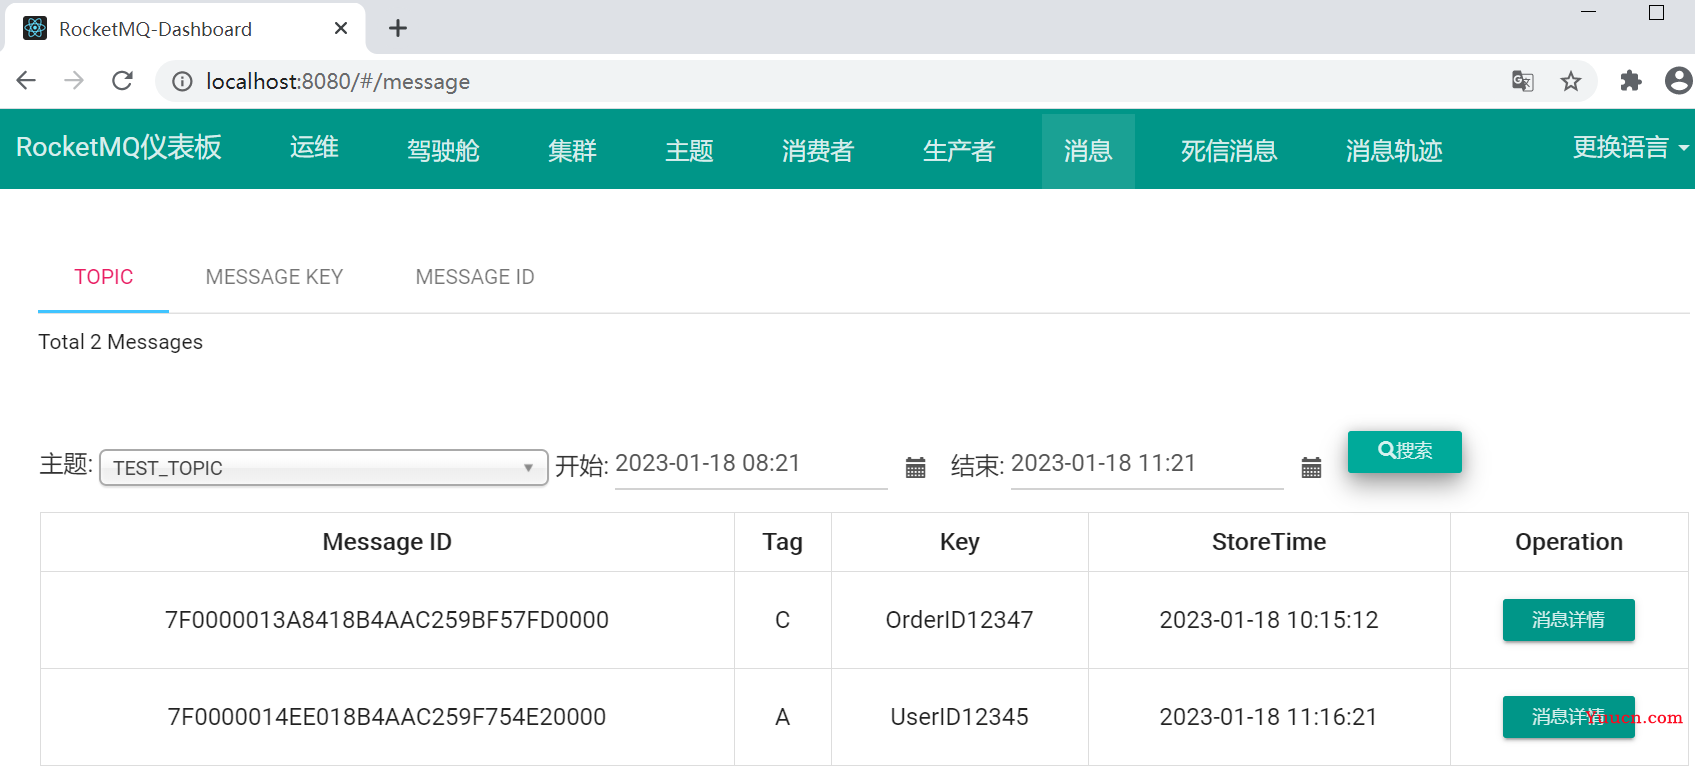Click the Message ID column header
1695x772 pixels.
pyautogui.click(x=387, y=542)
